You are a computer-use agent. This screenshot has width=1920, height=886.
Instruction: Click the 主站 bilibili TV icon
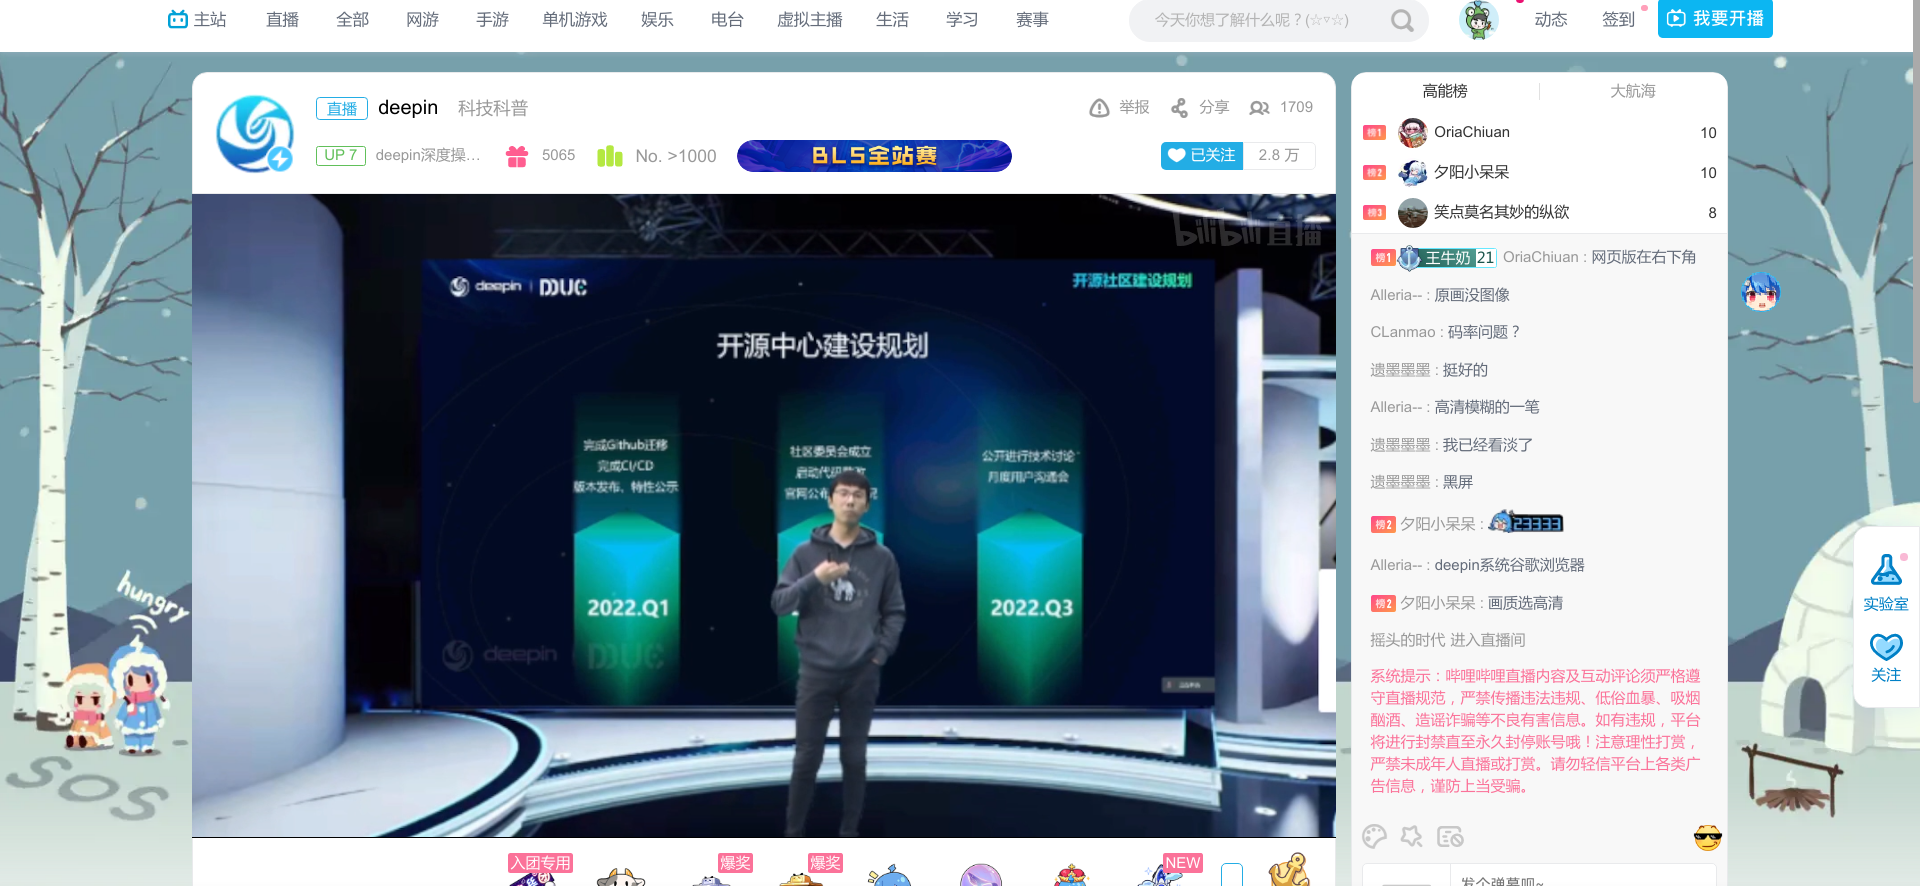pos(178,19)
